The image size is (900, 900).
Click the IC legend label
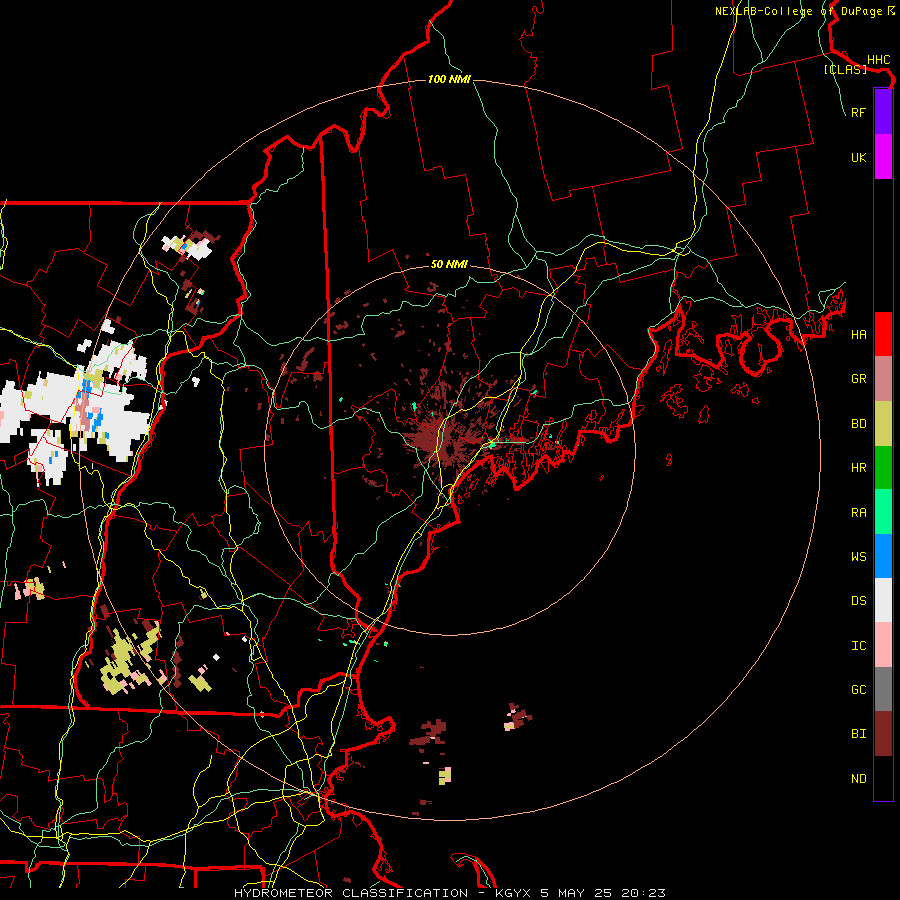pyautogui.click(x=858, y=646)
